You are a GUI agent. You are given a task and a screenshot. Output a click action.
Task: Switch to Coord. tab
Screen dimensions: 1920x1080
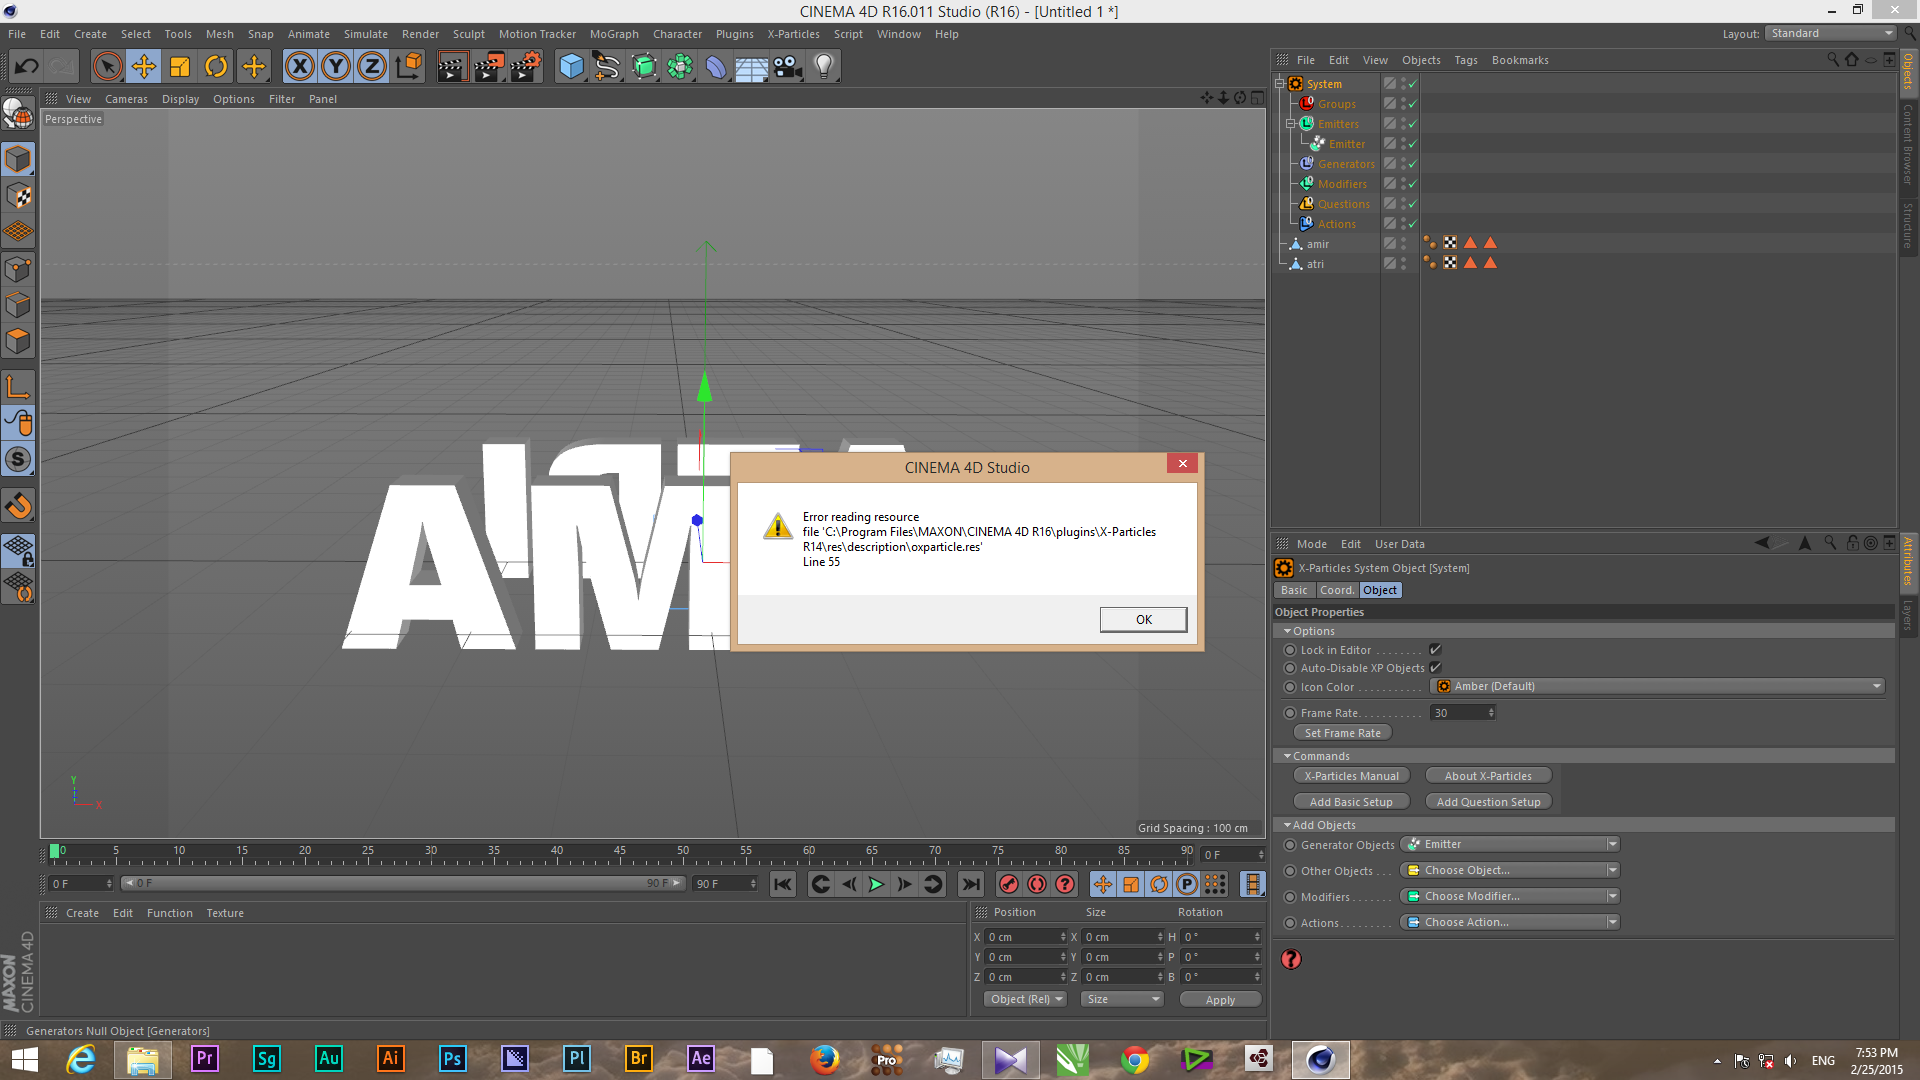point(1337,590)
